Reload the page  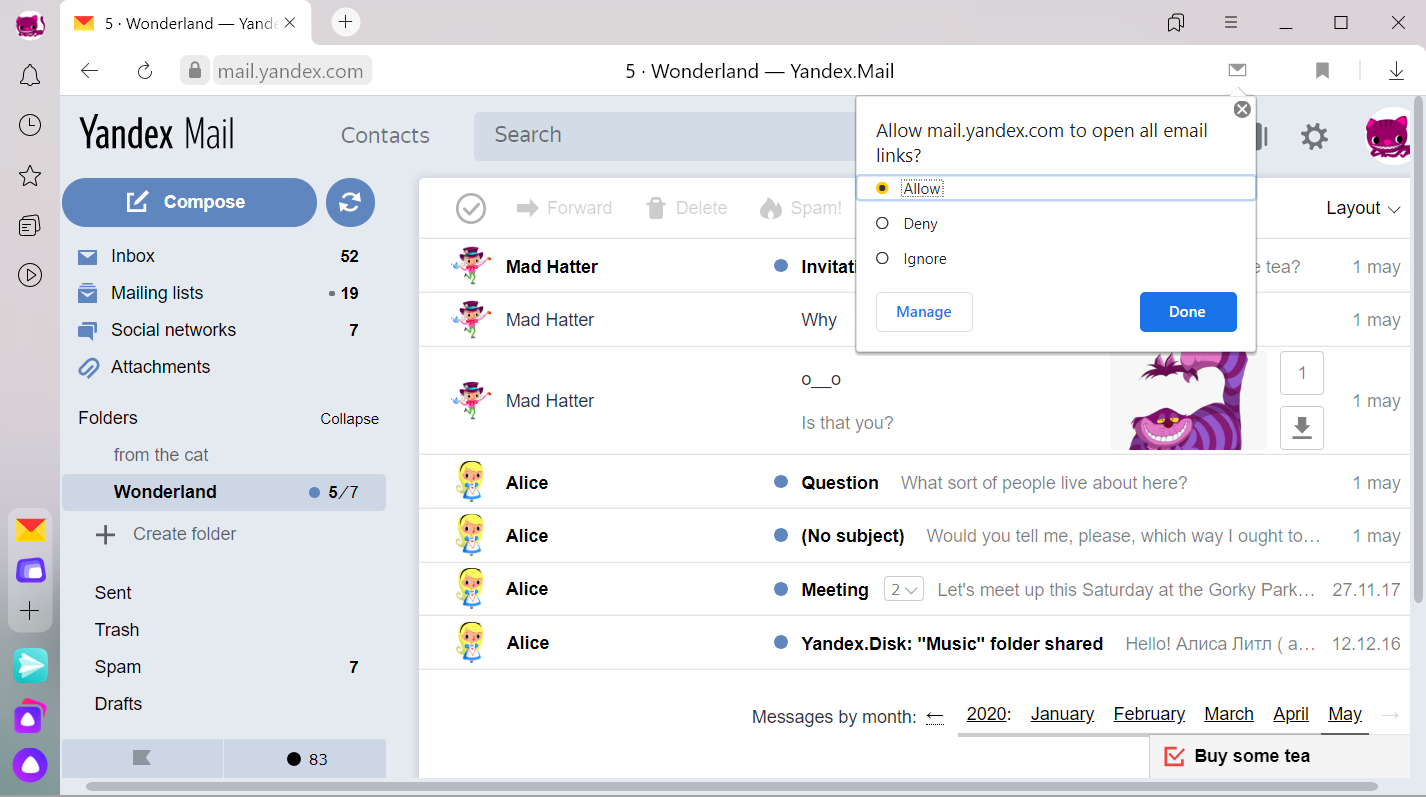pos(144,70)
